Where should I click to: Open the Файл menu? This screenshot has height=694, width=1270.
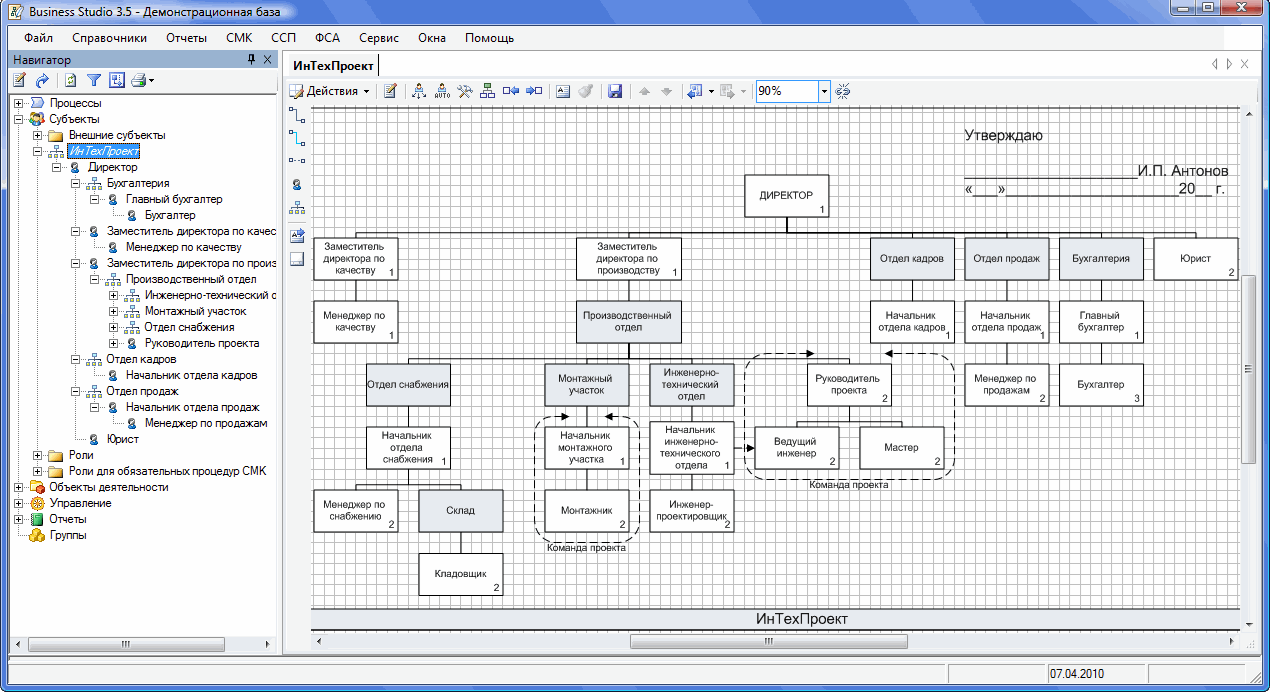38,38
